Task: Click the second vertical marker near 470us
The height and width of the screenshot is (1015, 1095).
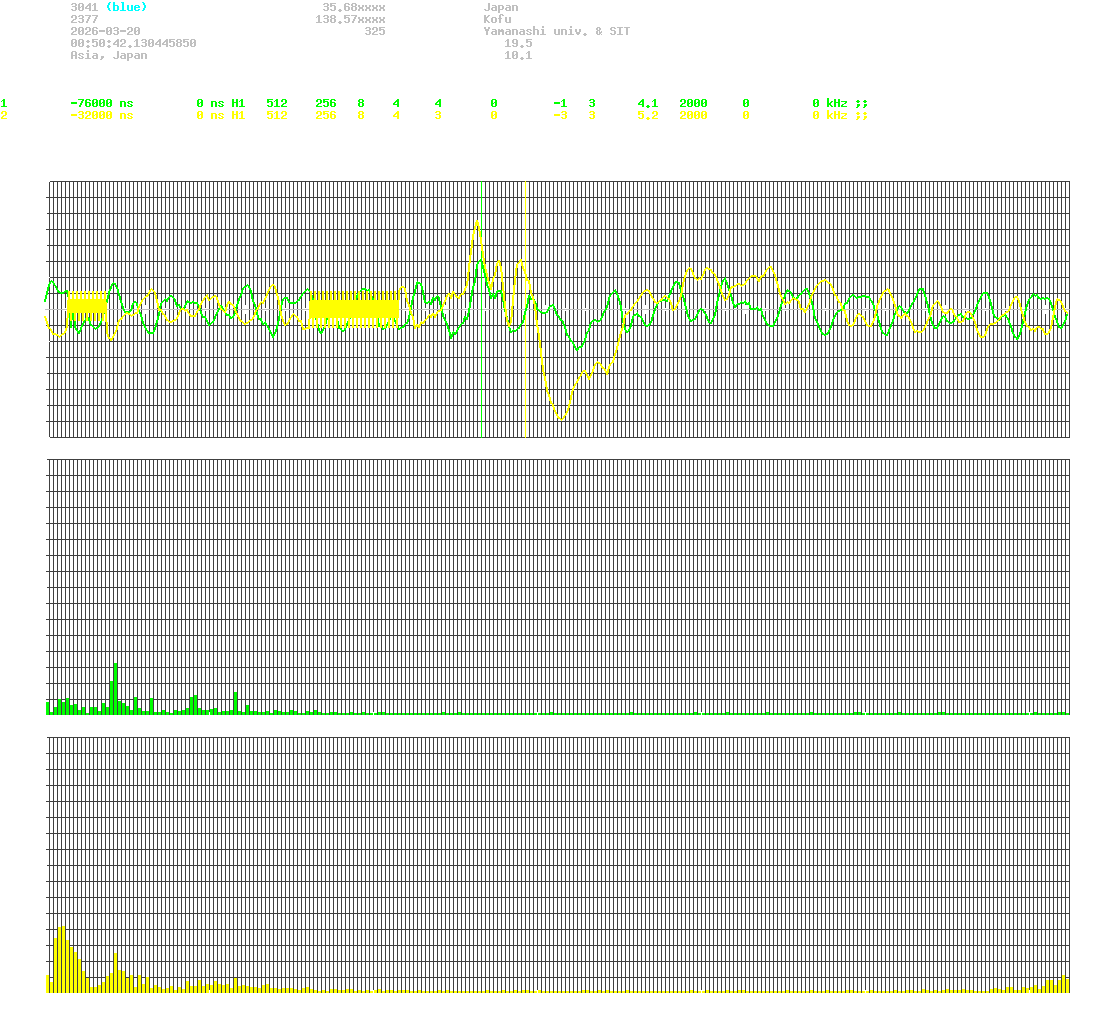Action: [525, 300]
